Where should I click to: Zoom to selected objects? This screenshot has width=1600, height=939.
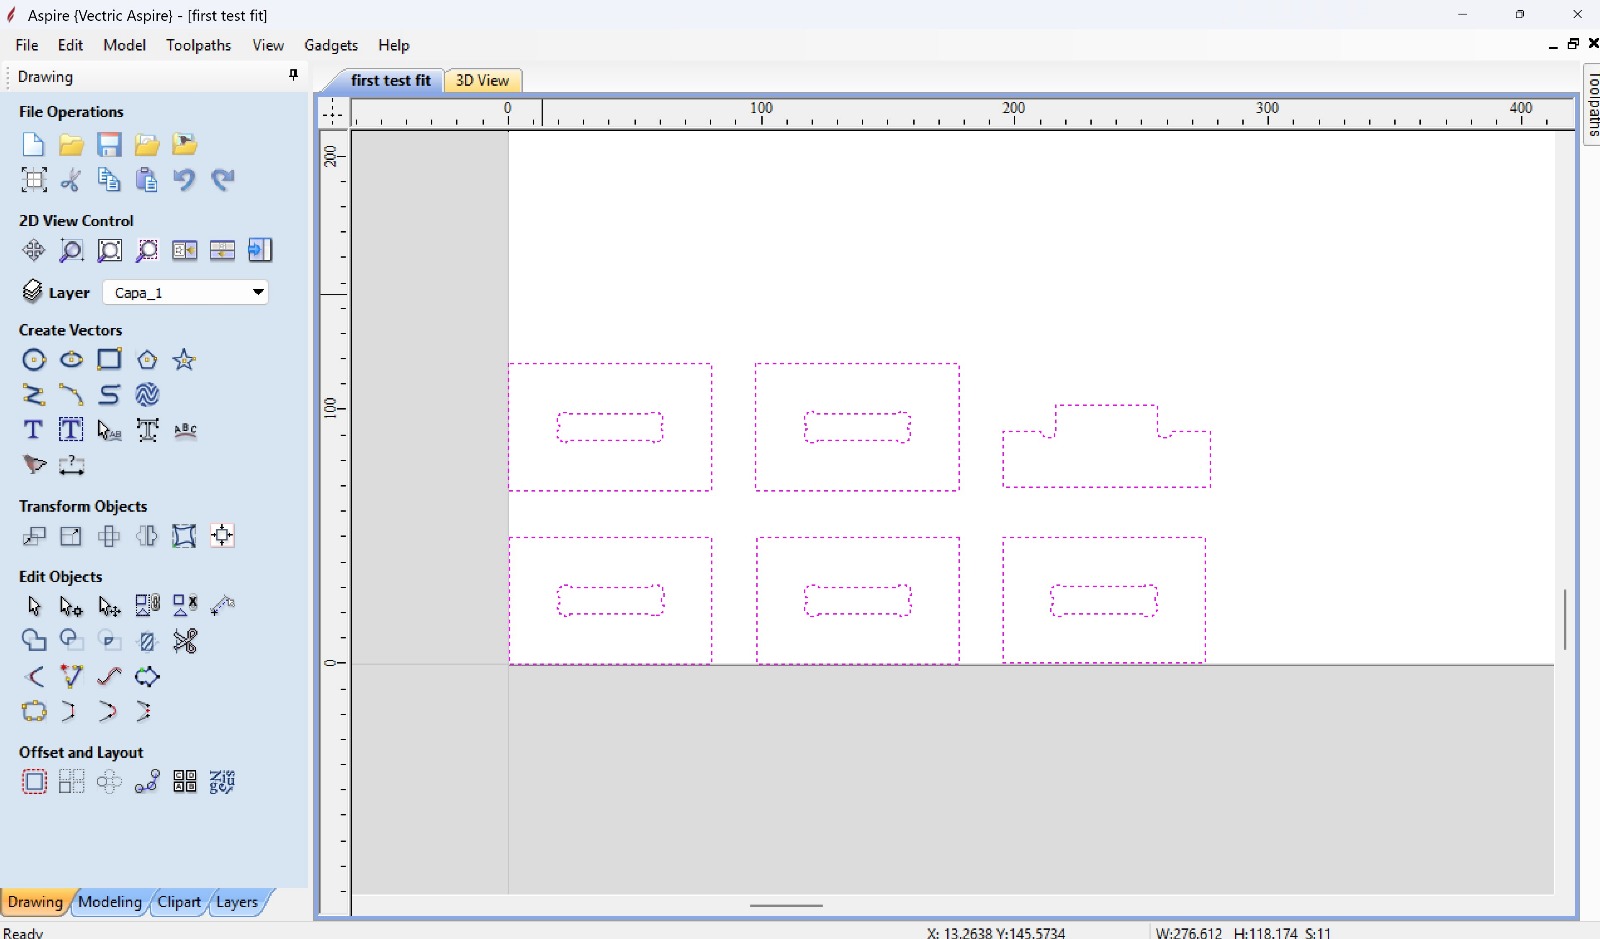point(147,250)
